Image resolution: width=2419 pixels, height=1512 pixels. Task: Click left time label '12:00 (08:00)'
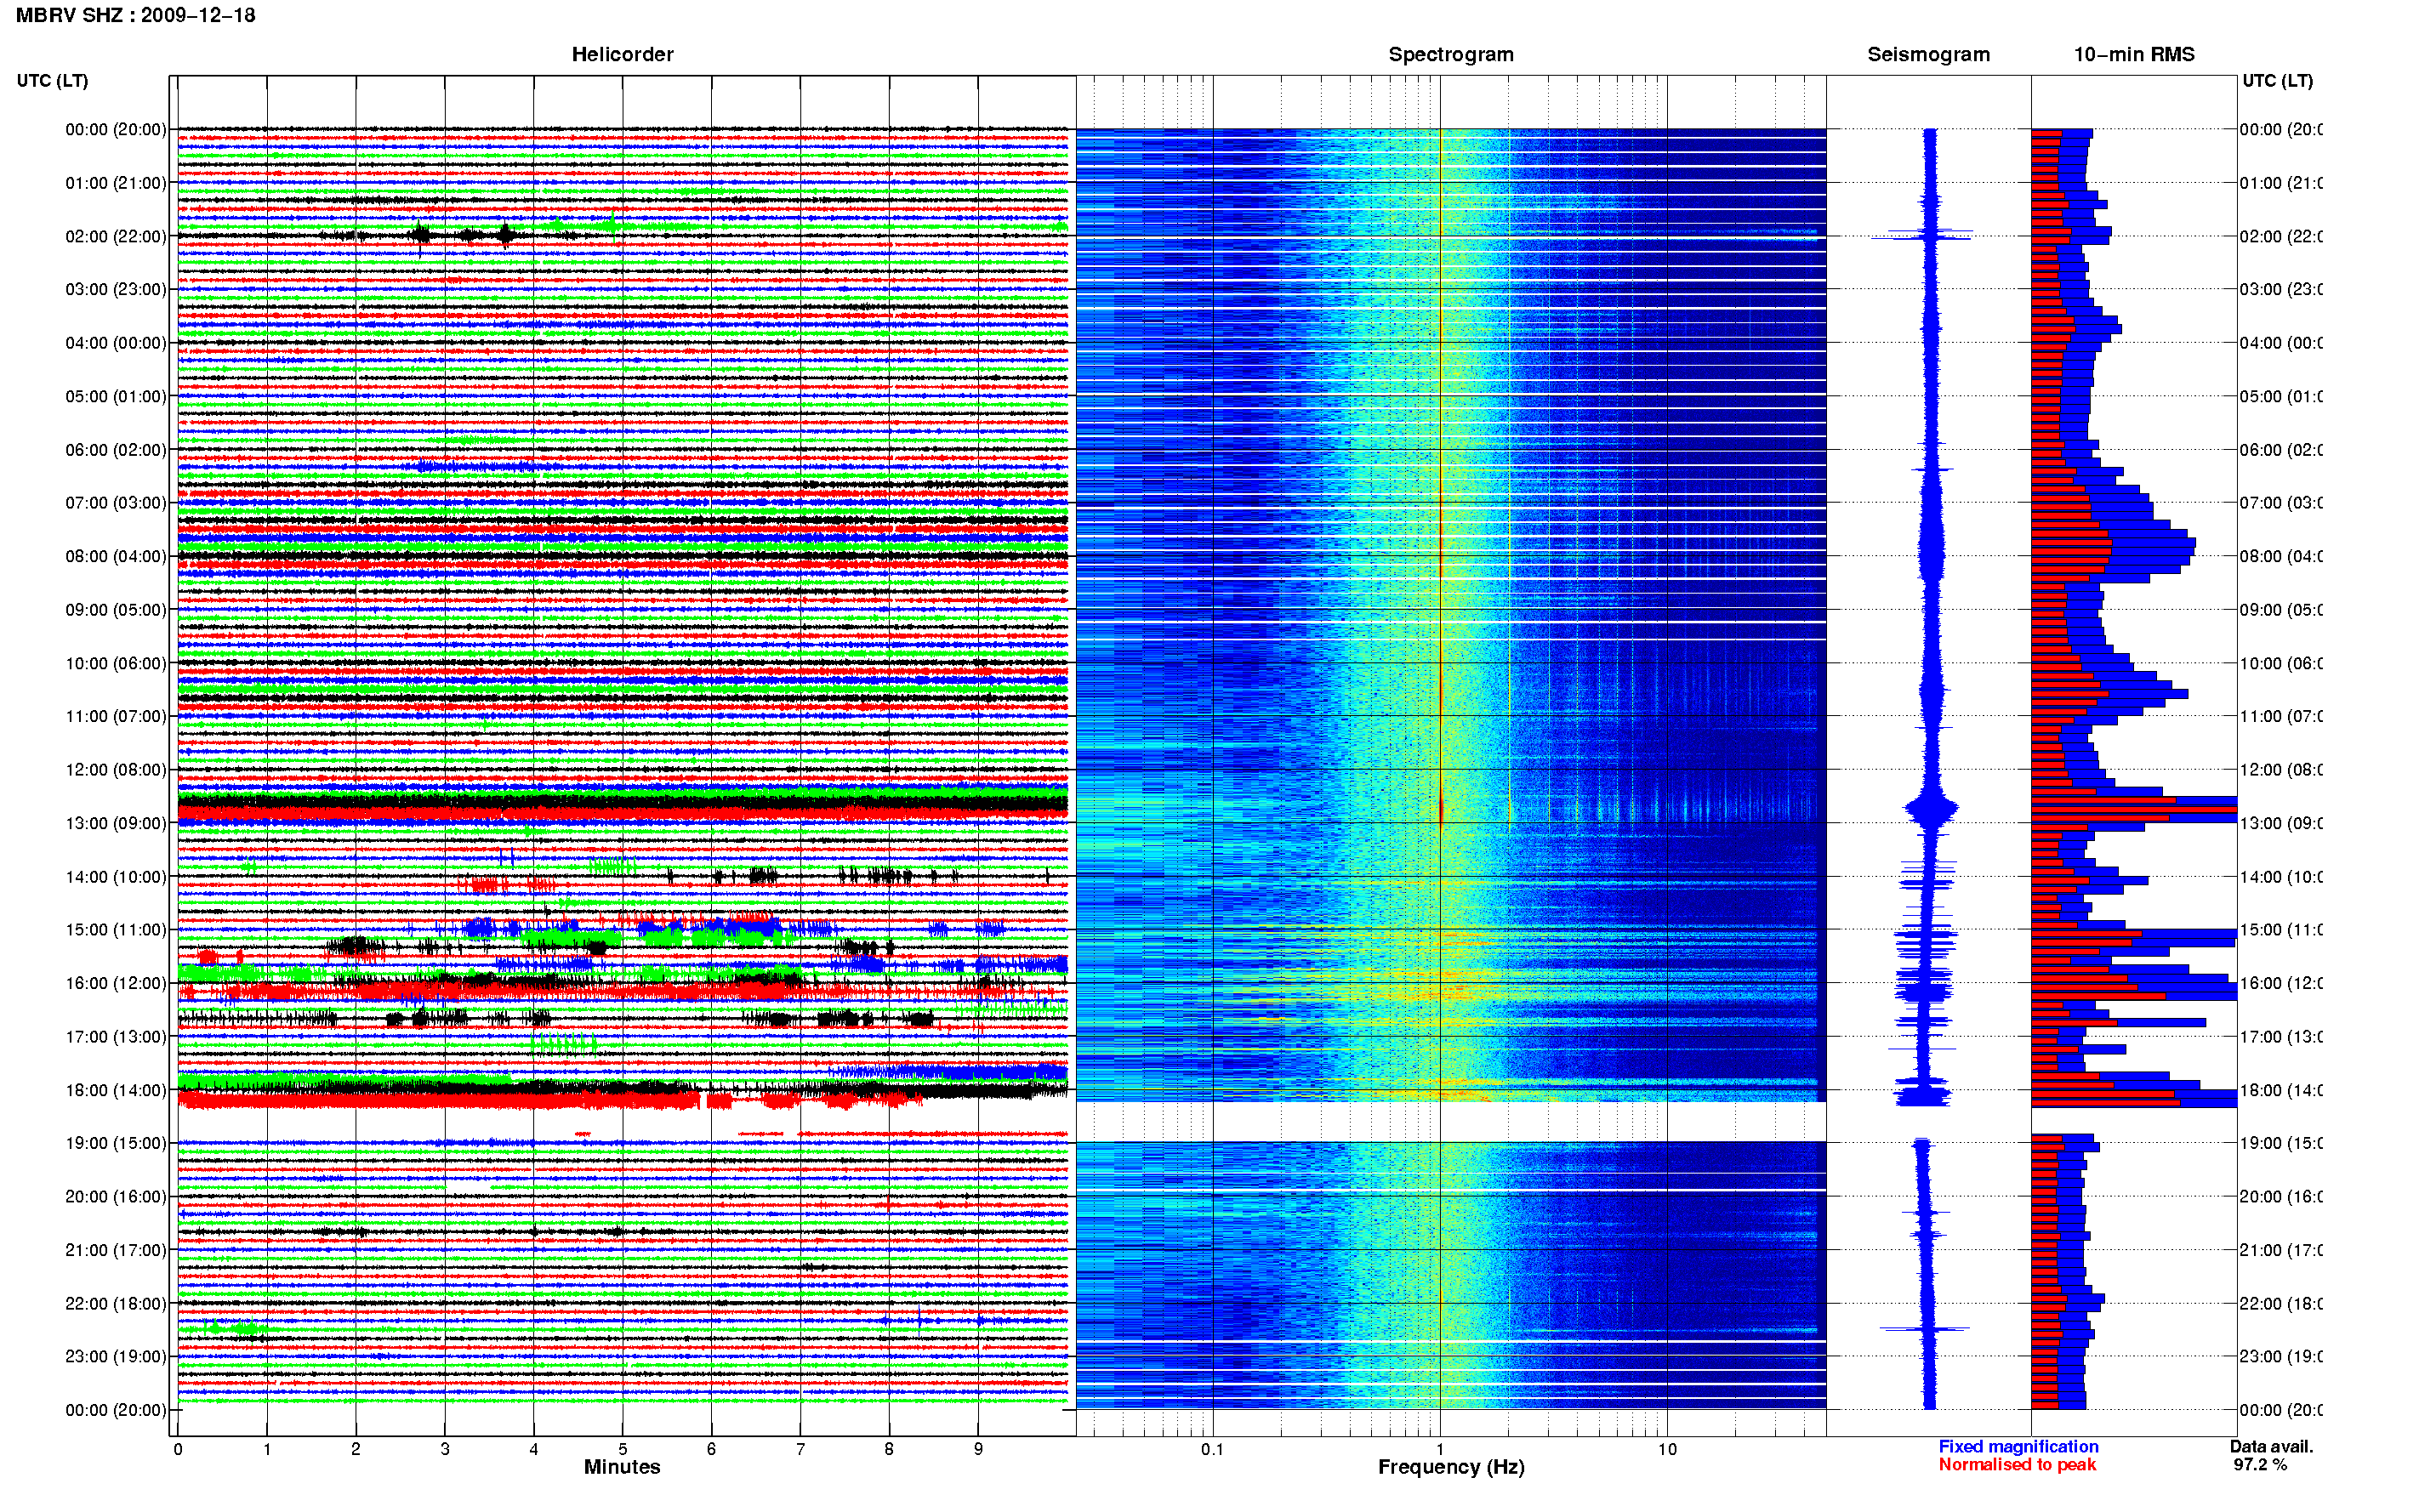click(116, 770)
